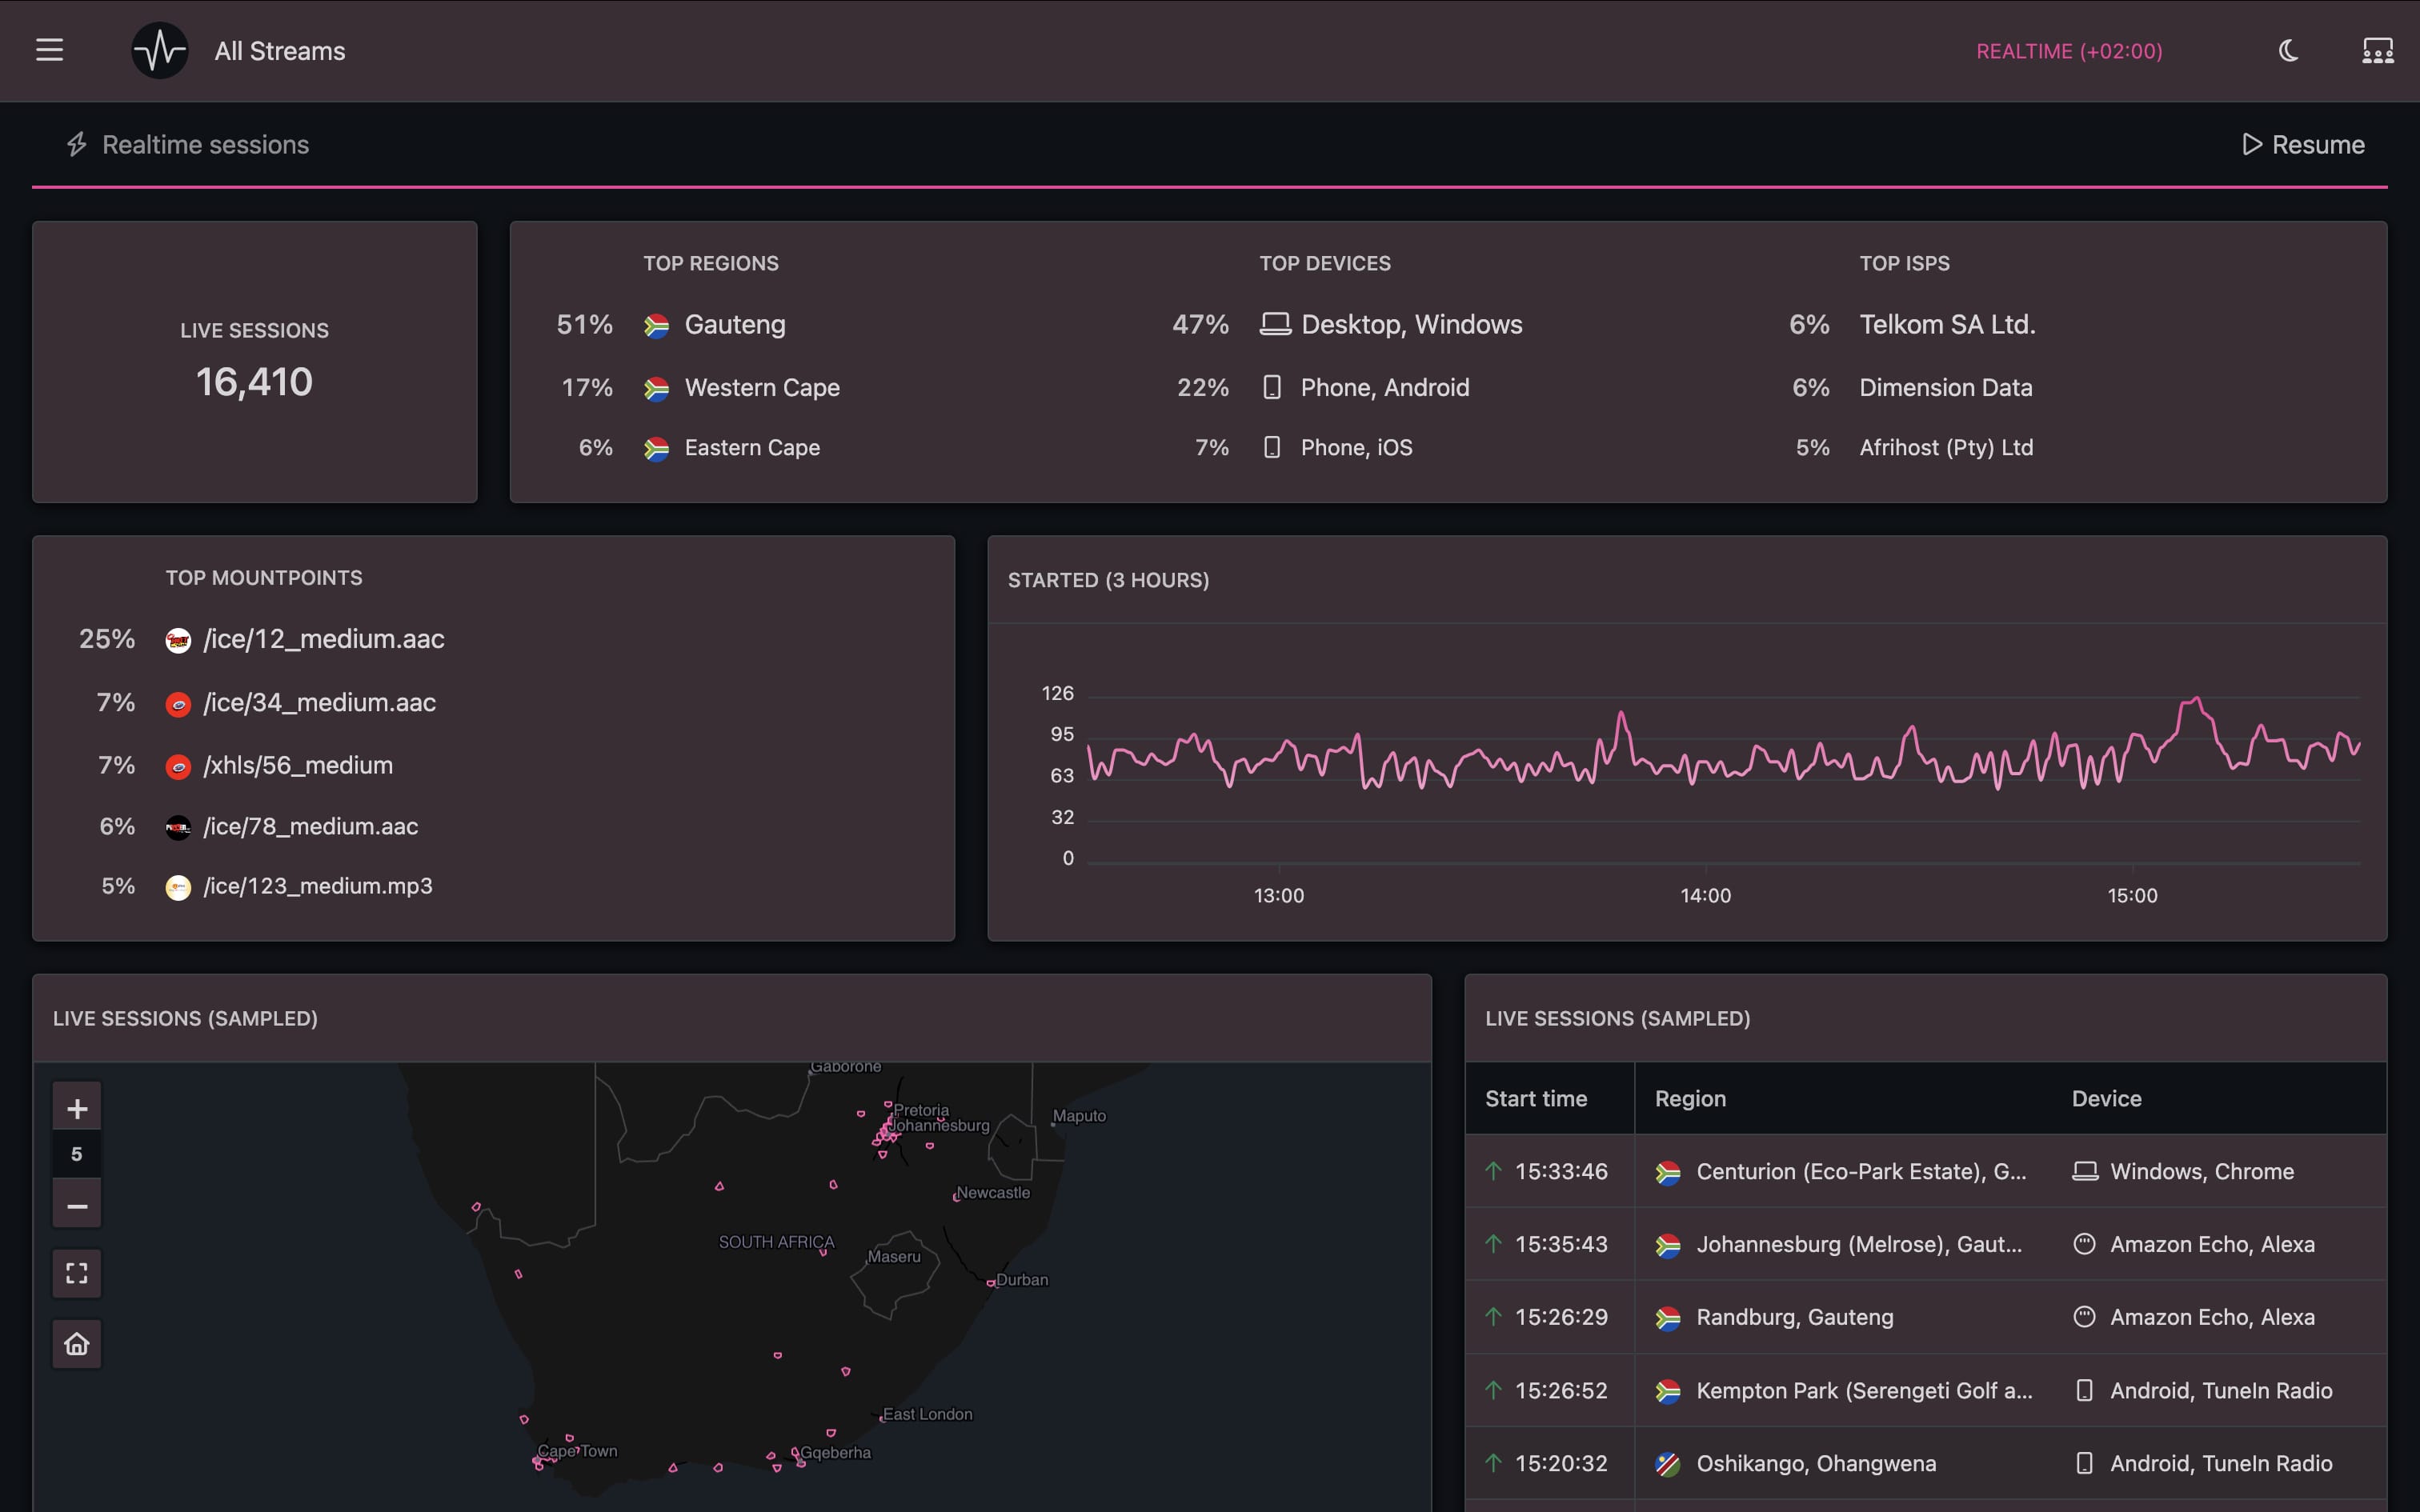
Task: Click the map zoom-out minus icon
Action: click(x=77, y=1204)
